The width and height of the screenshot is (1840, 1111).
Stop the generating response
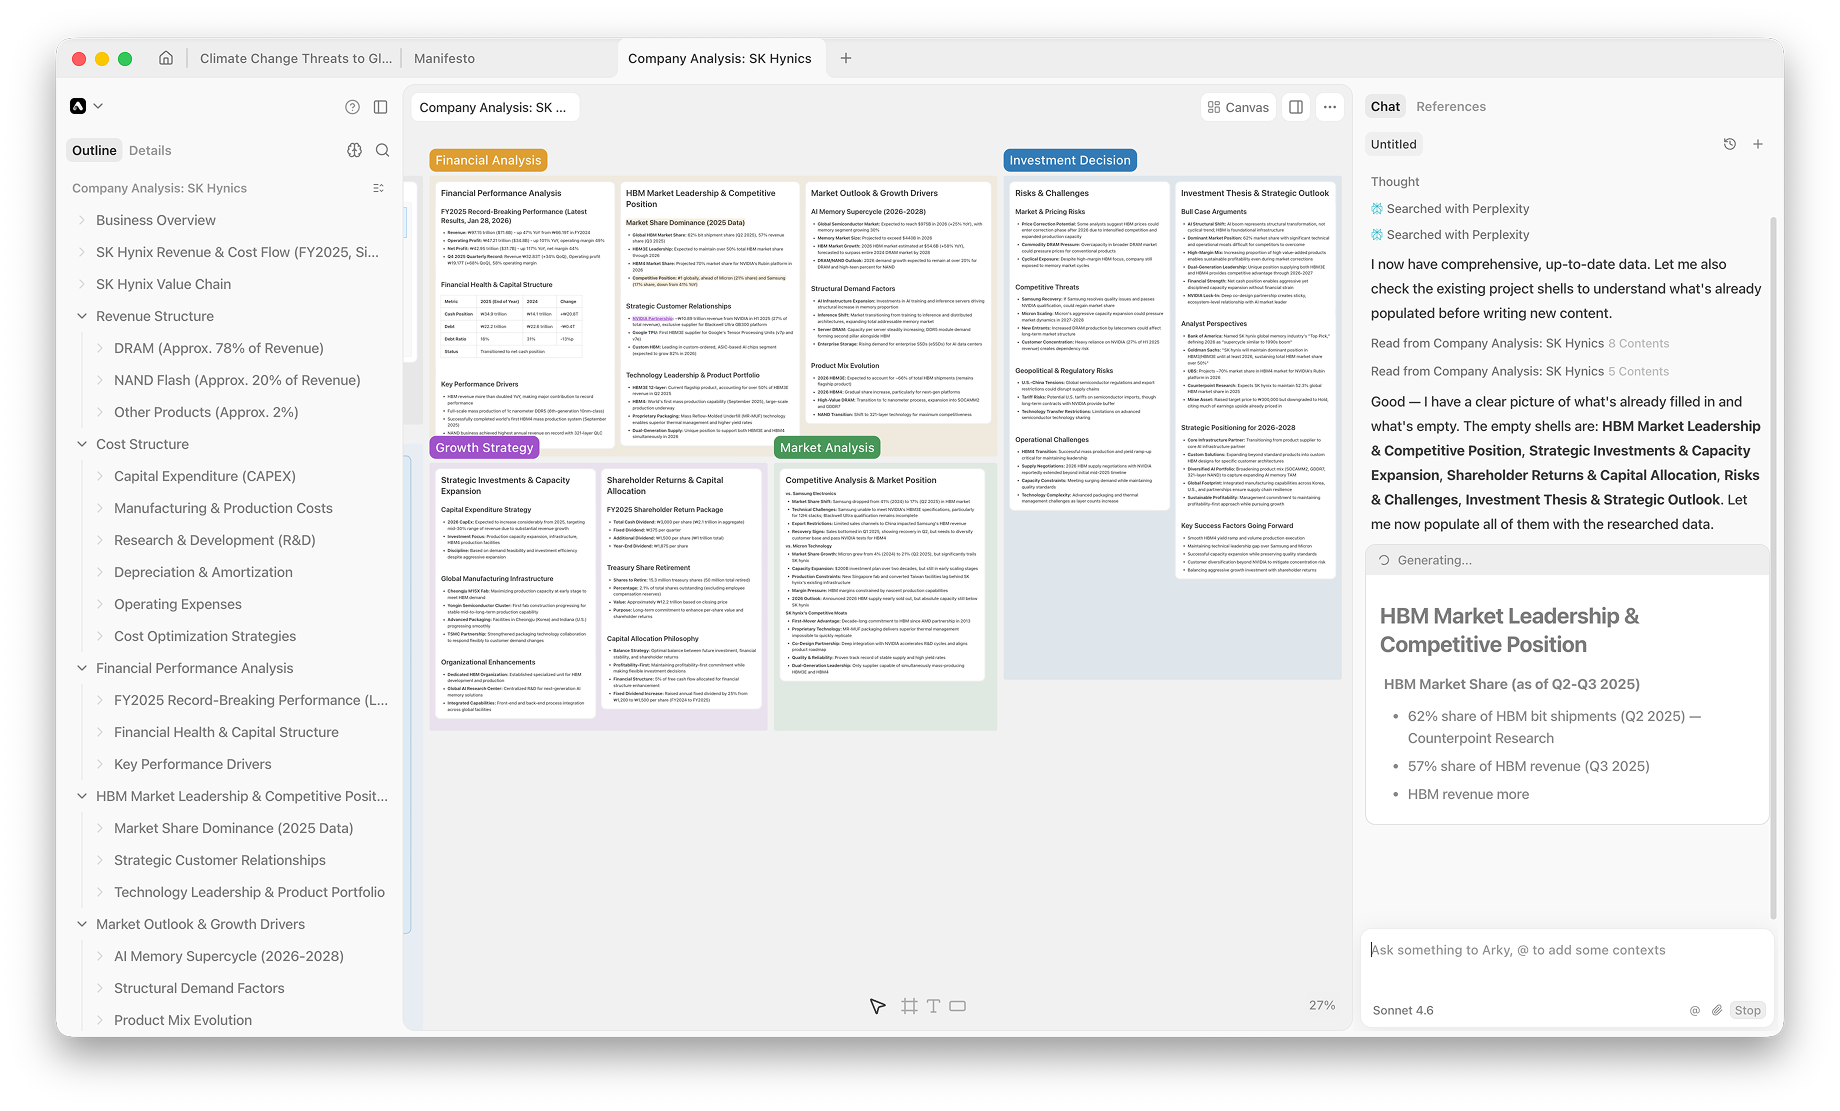point(1747,1010)
